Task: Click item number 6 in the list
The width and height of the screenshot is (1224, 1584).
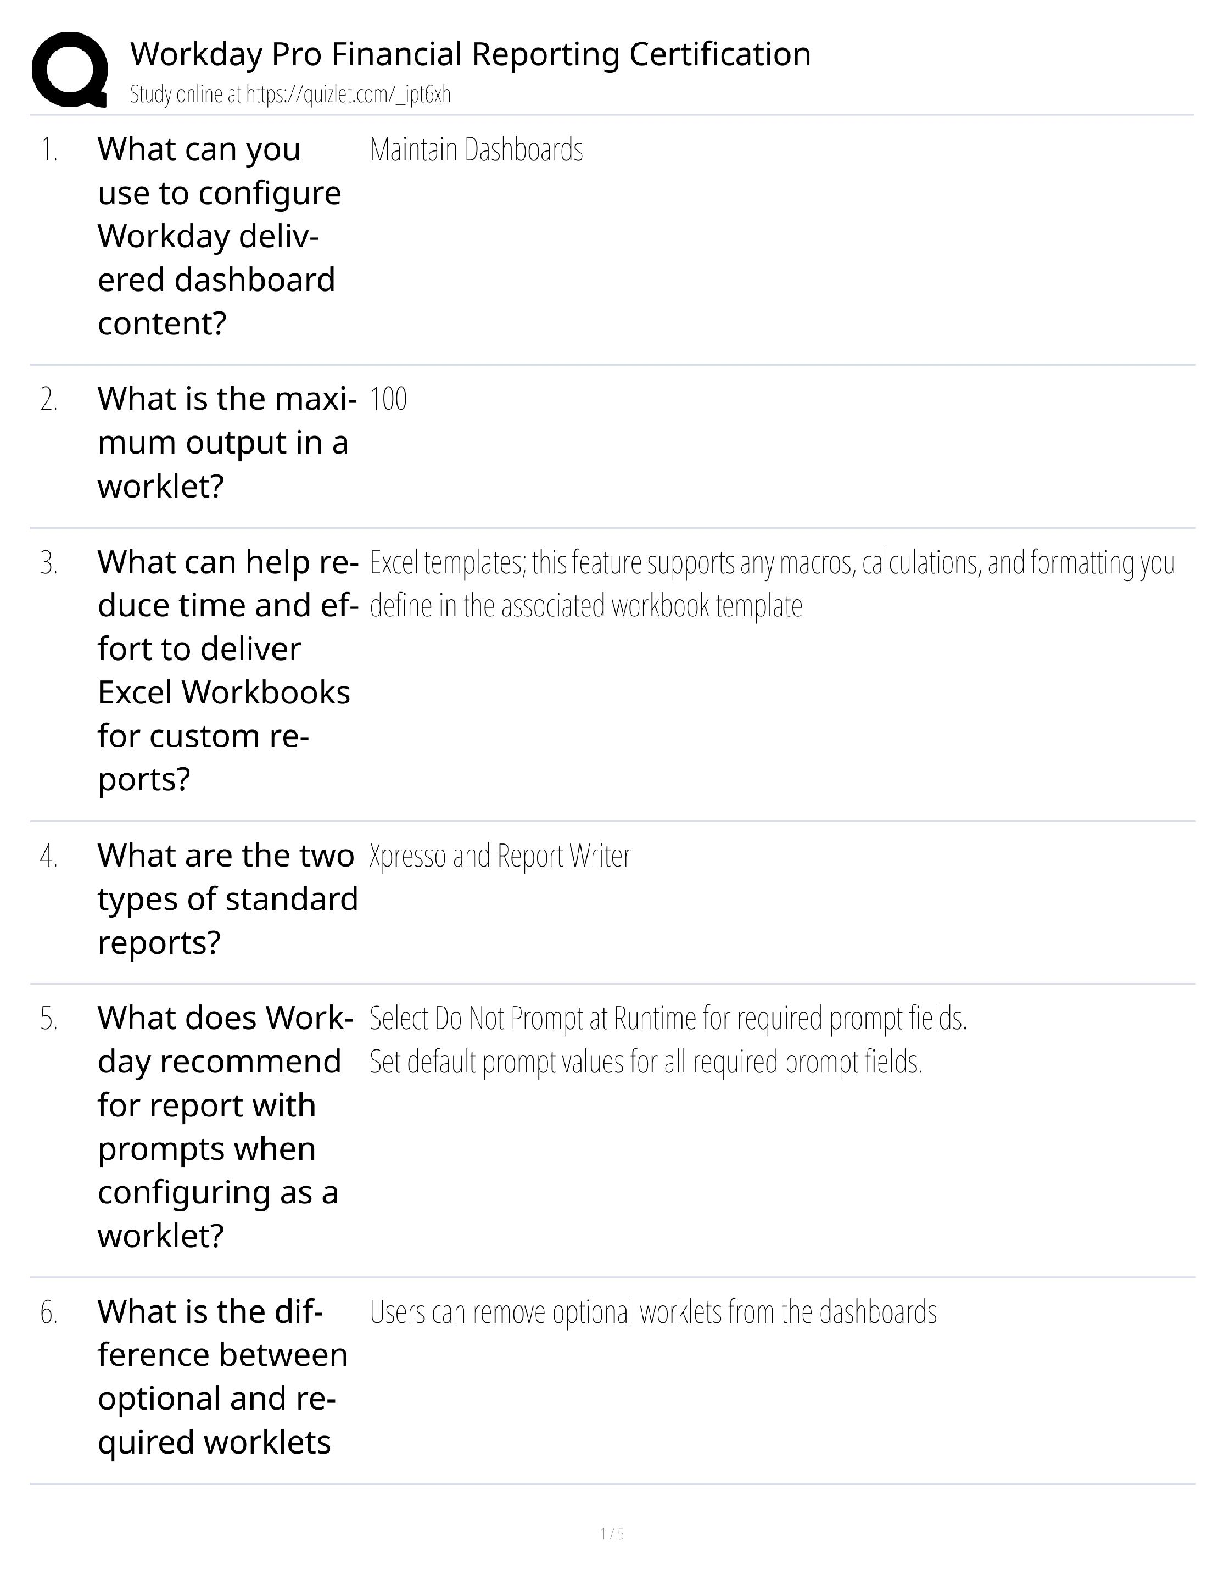Action: coord(49,1312)
